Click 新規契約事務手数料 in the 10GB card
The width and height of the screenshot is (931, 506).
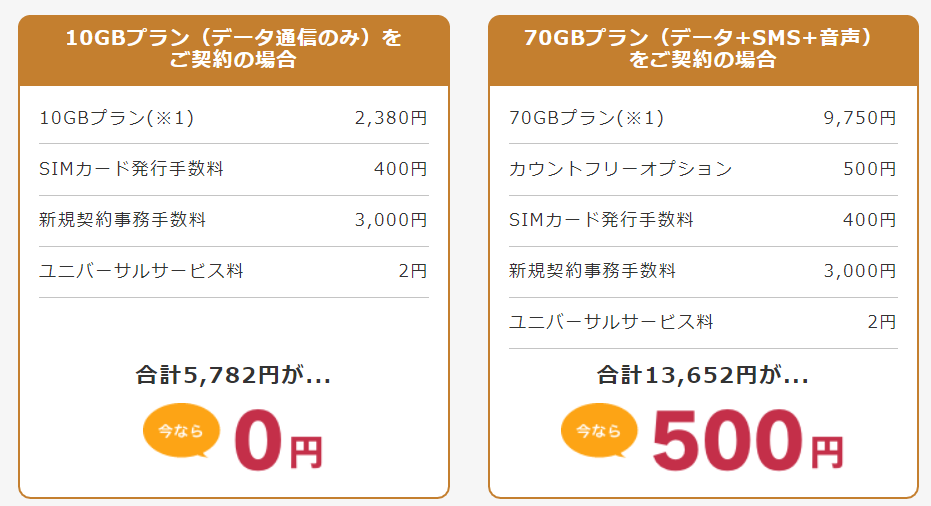click(x=123, y=220)
